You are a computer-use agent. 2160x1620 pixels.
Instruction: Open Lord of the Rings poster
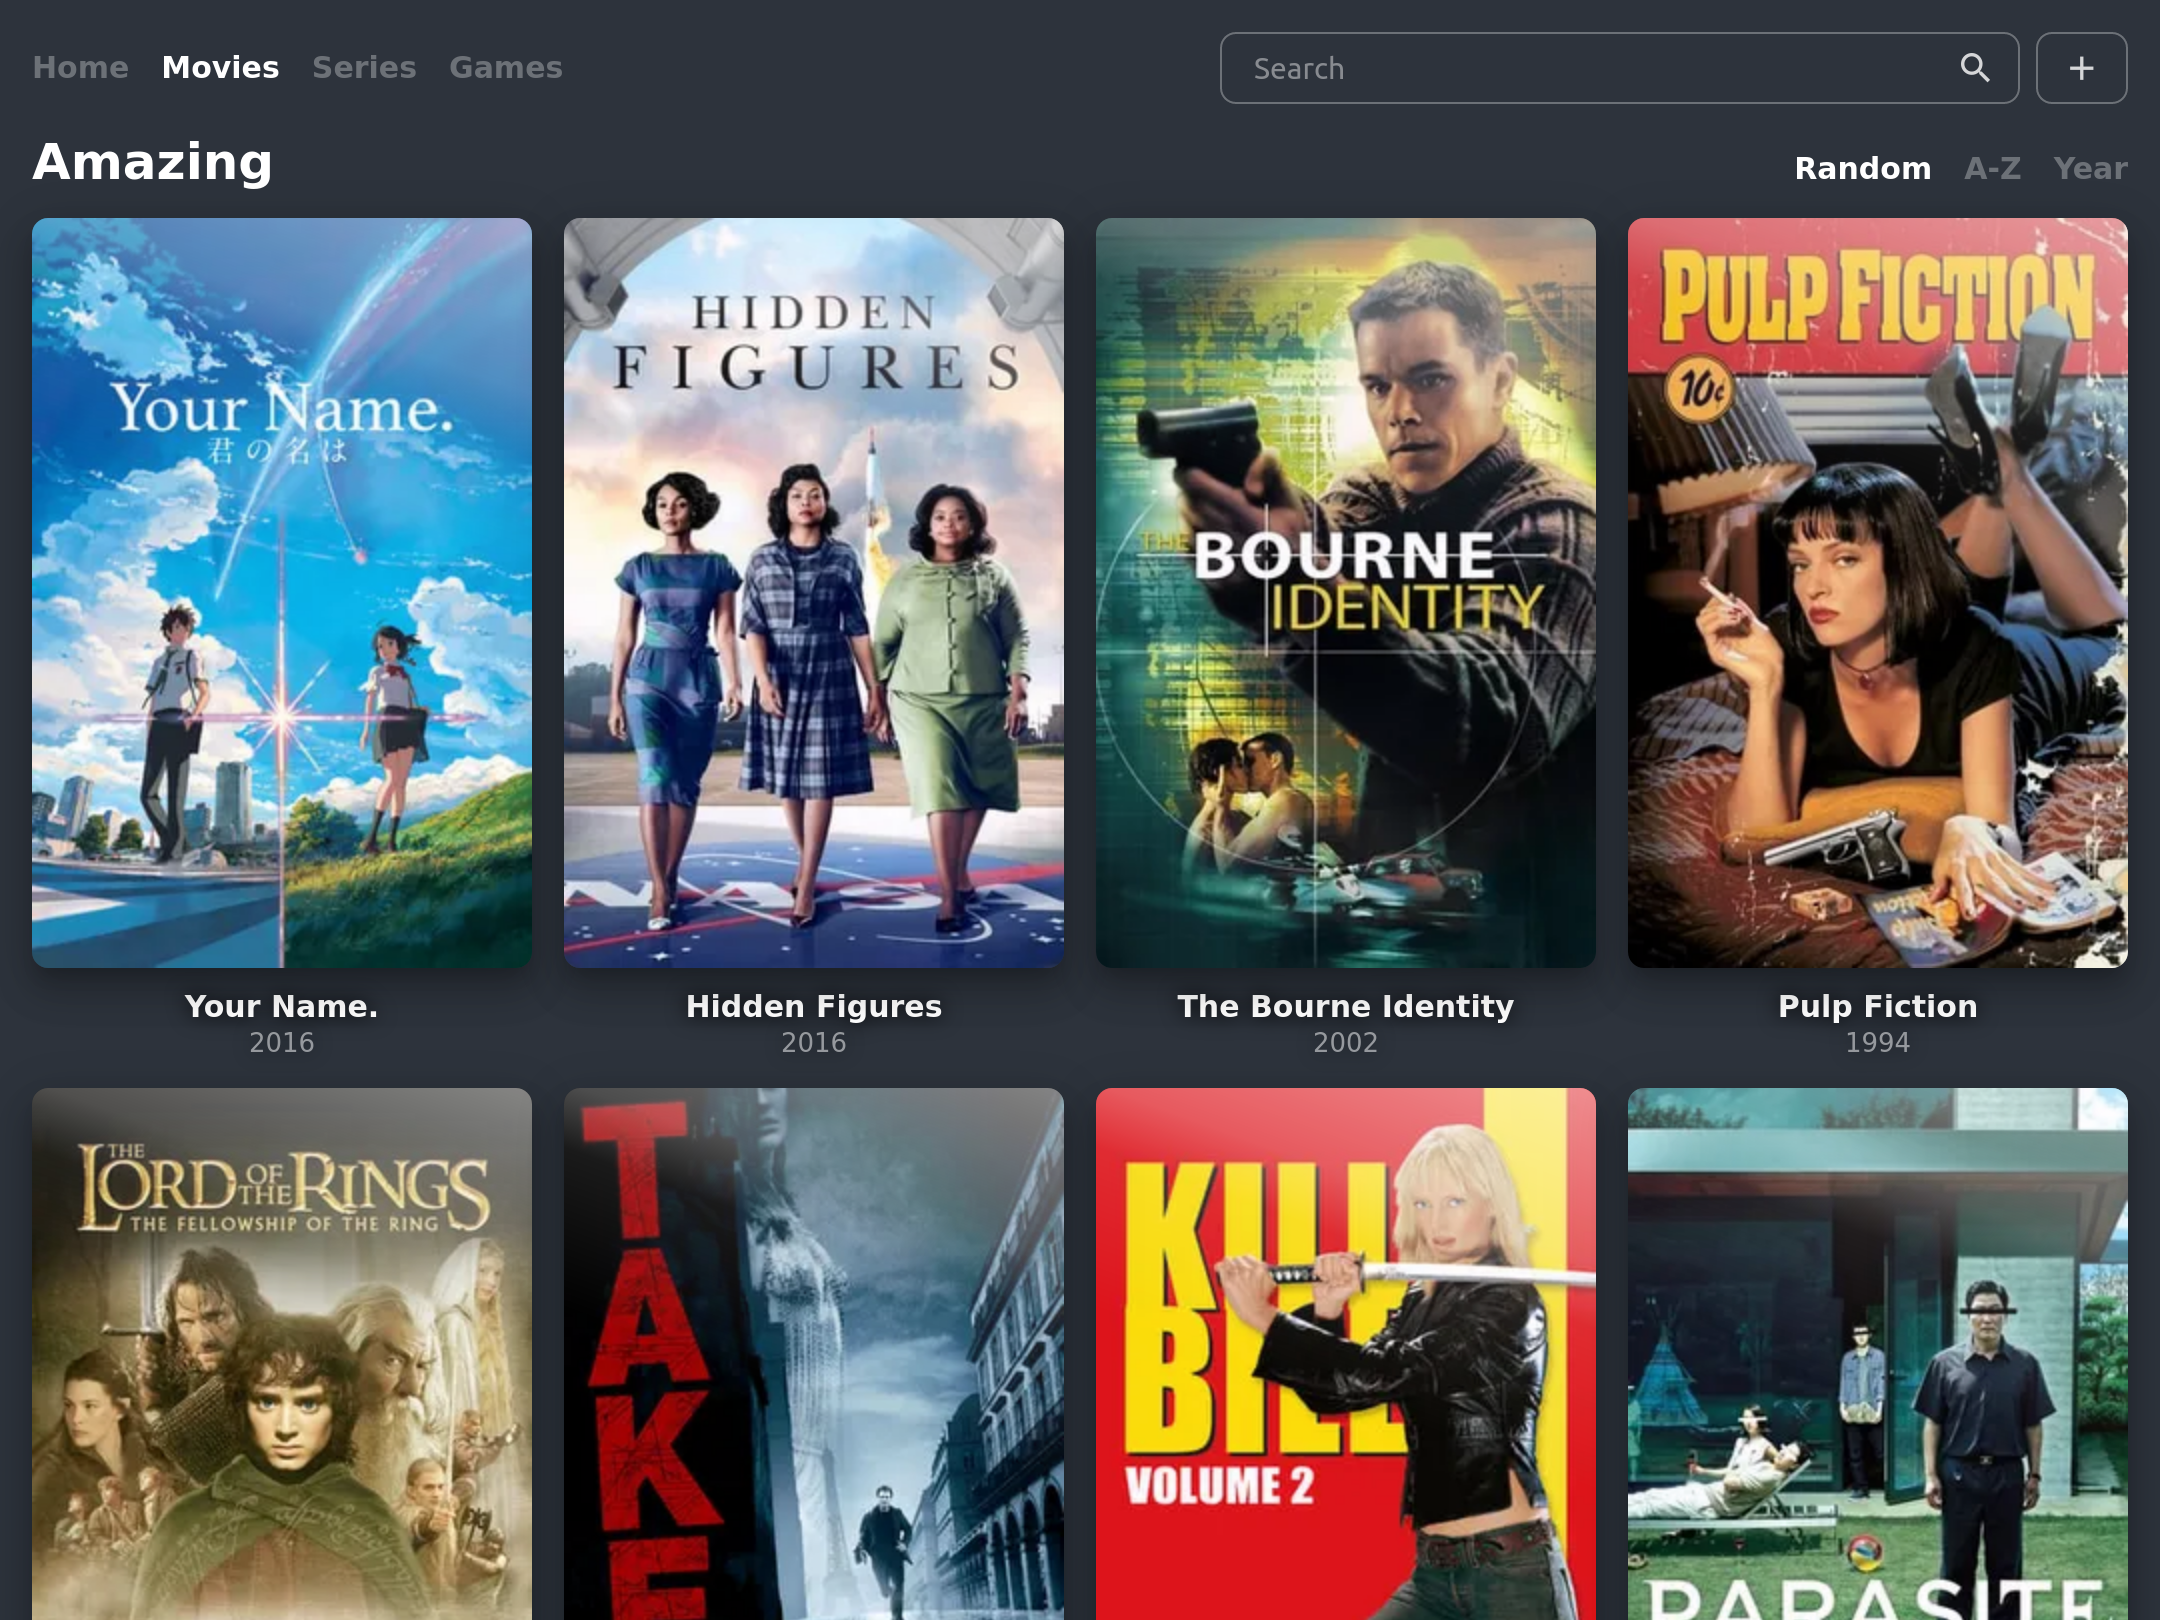[282, 1354]
